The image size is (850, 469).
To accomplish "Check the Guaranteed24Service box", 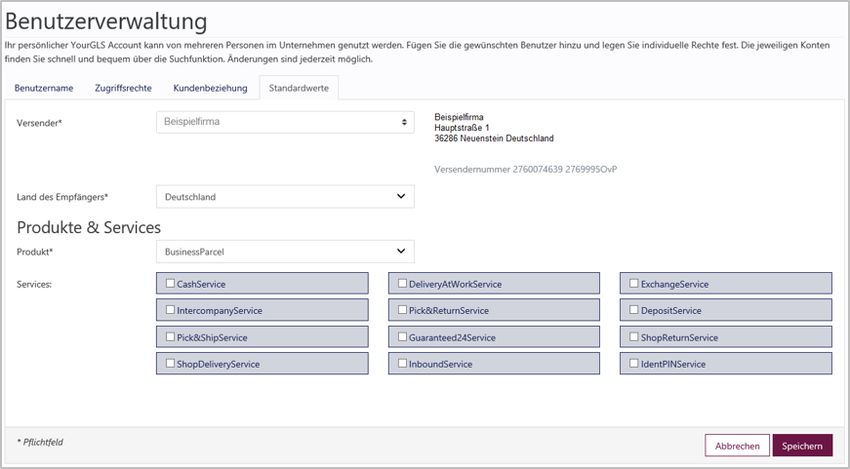I will [x=402, y=337].
